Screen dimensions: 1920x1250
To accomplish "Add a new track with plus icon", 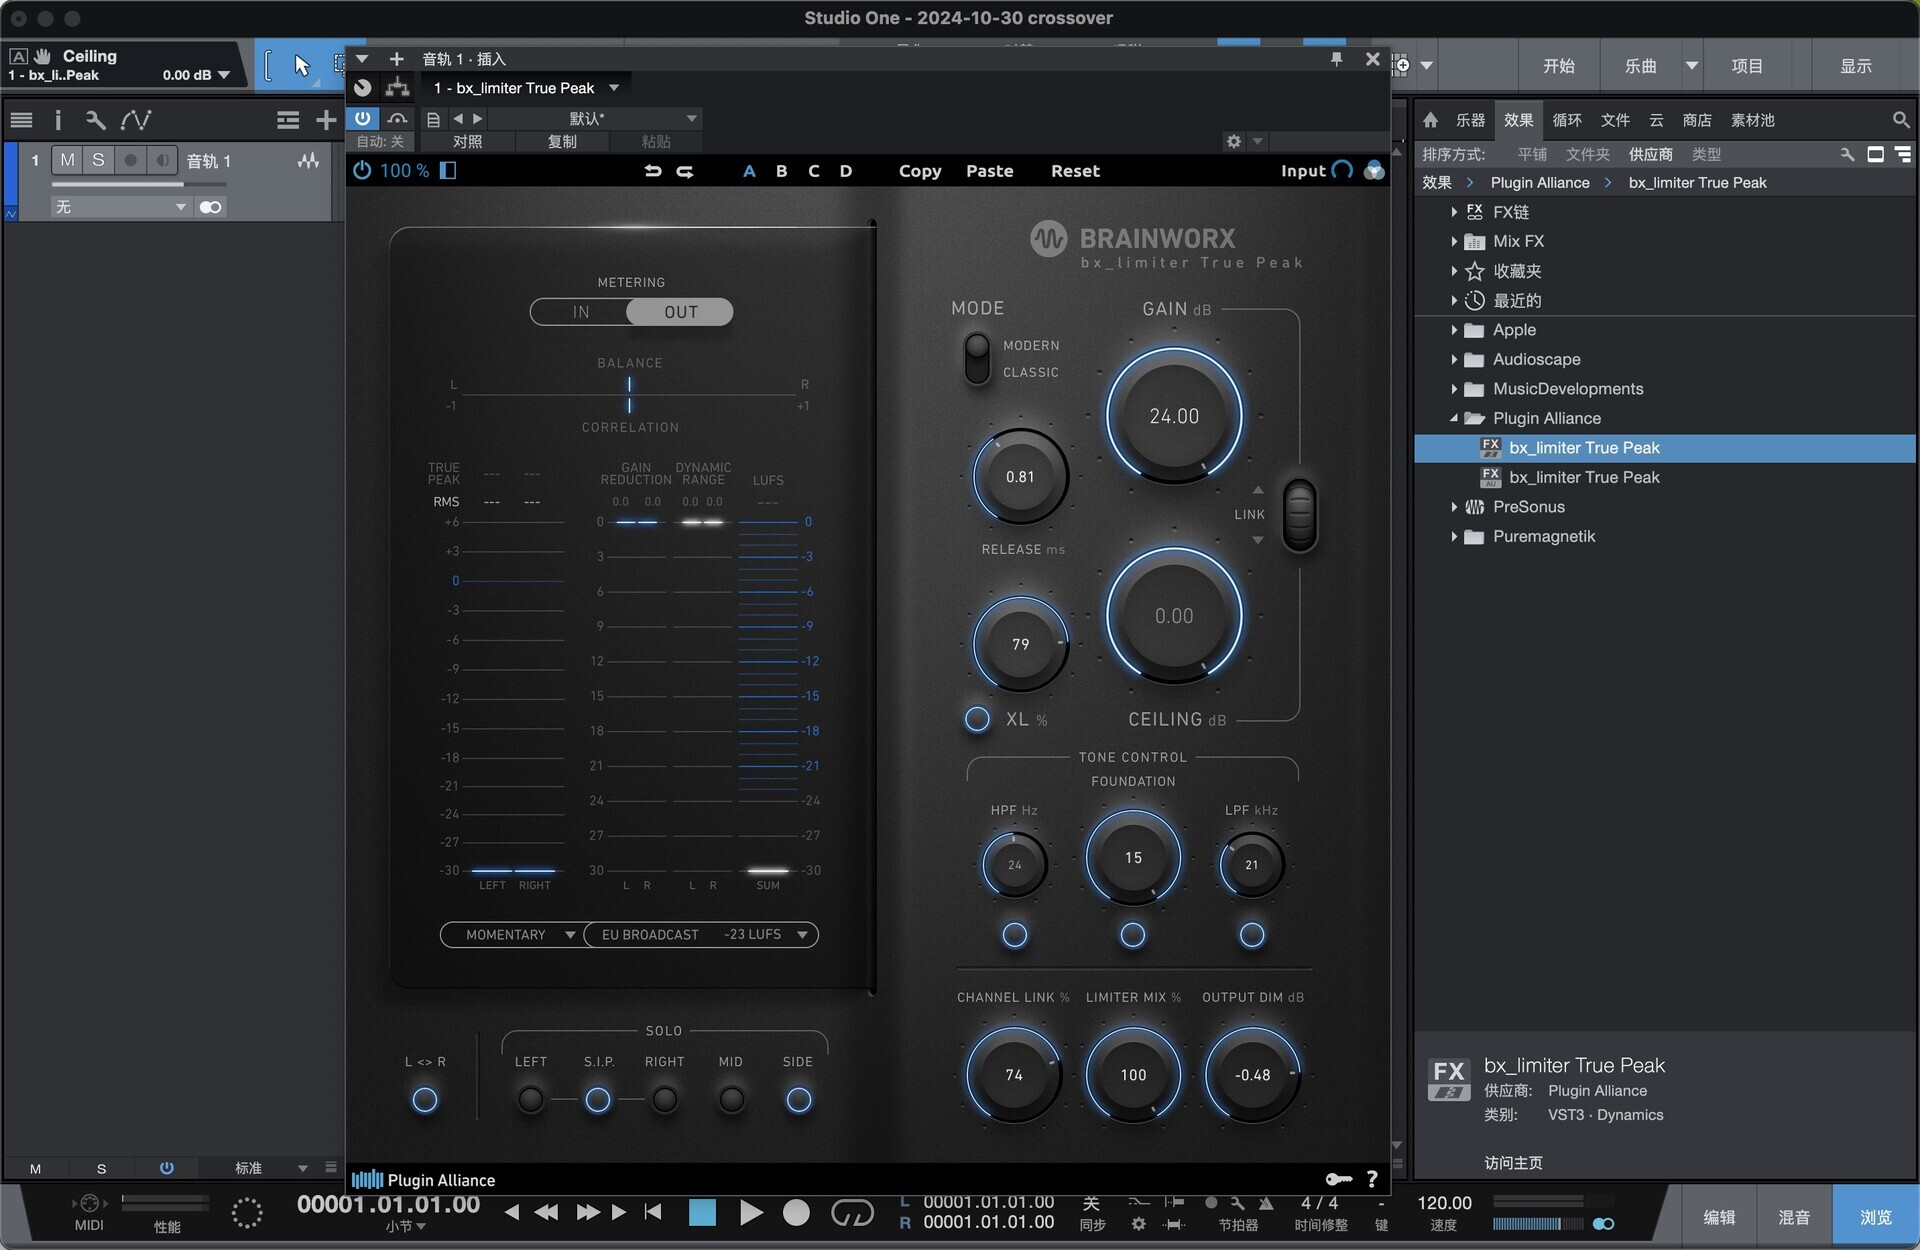I will (326, 120).
